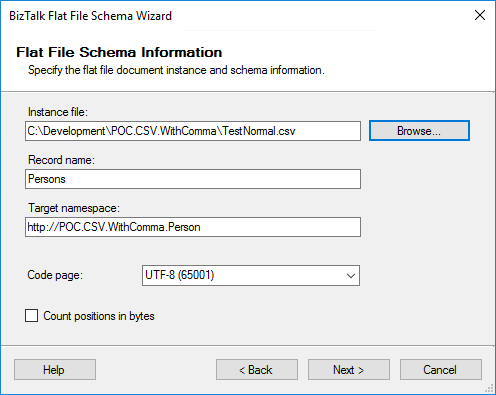Click into the Record name field
Image resolution: width=496 pixels, height=395 pixels.
tap(193, 179)
